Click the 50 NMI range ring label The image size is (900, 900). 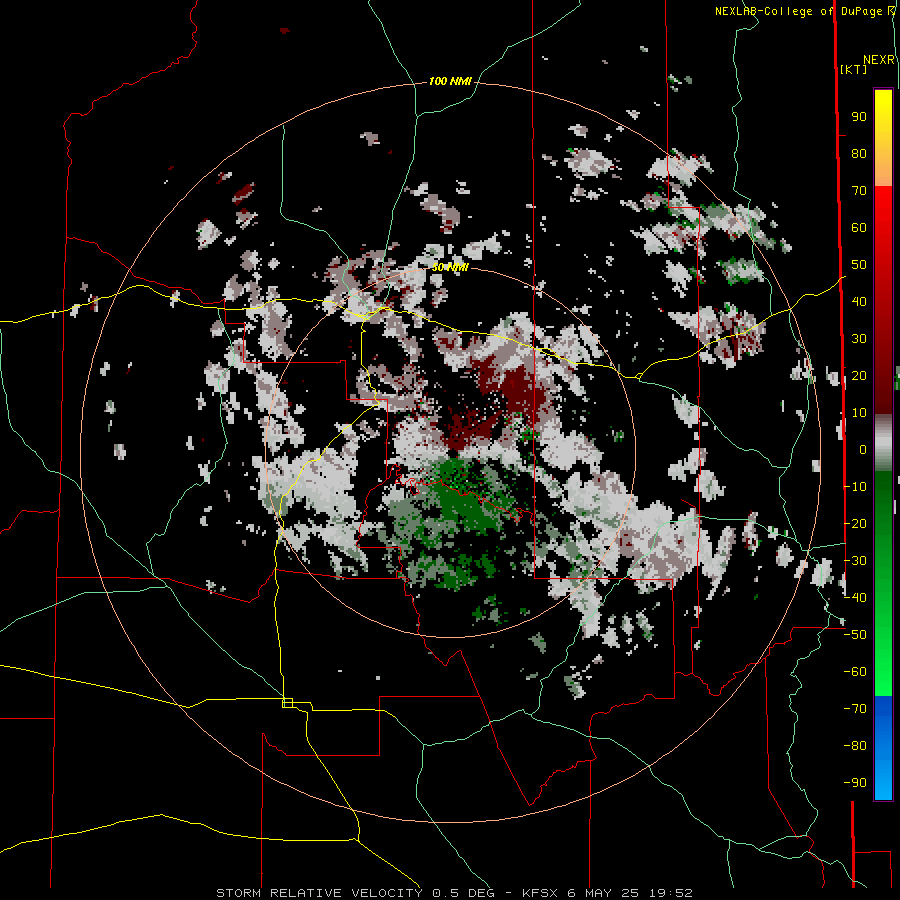coord(450,267)
